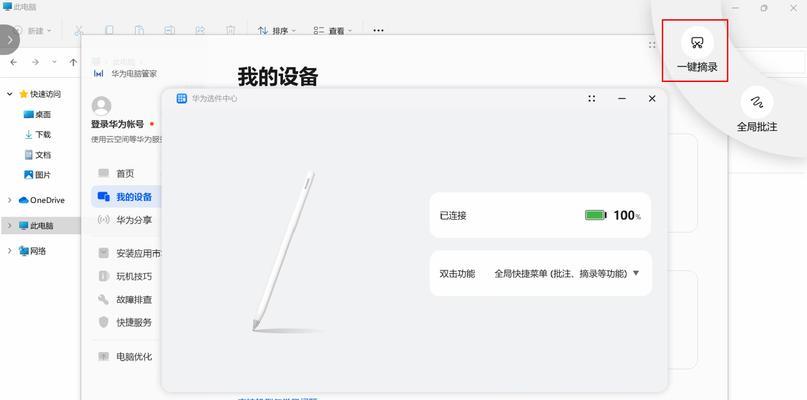807x400 pixels.
Task: Open the 一键摘录 quick capture tool
Action: point(697,50)
